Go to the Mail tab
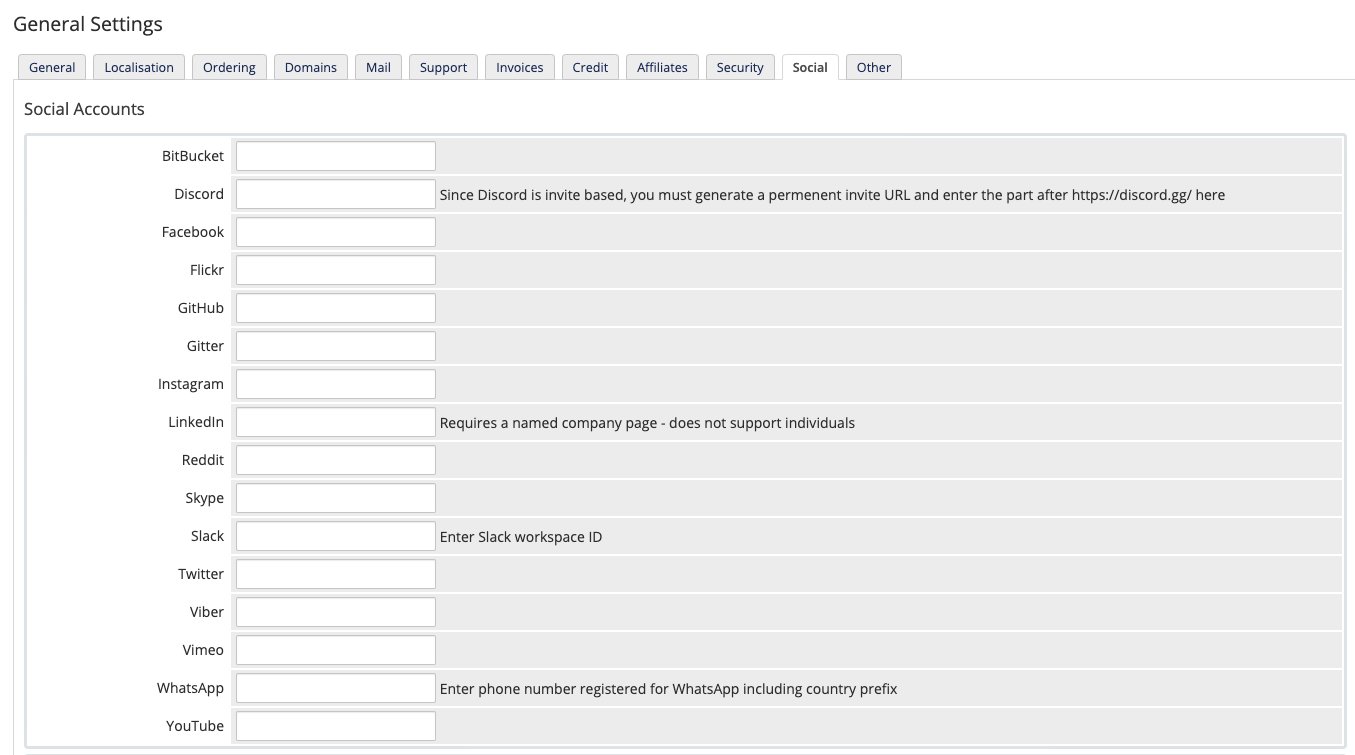The image size is (1355, 755). coord(378,67)
